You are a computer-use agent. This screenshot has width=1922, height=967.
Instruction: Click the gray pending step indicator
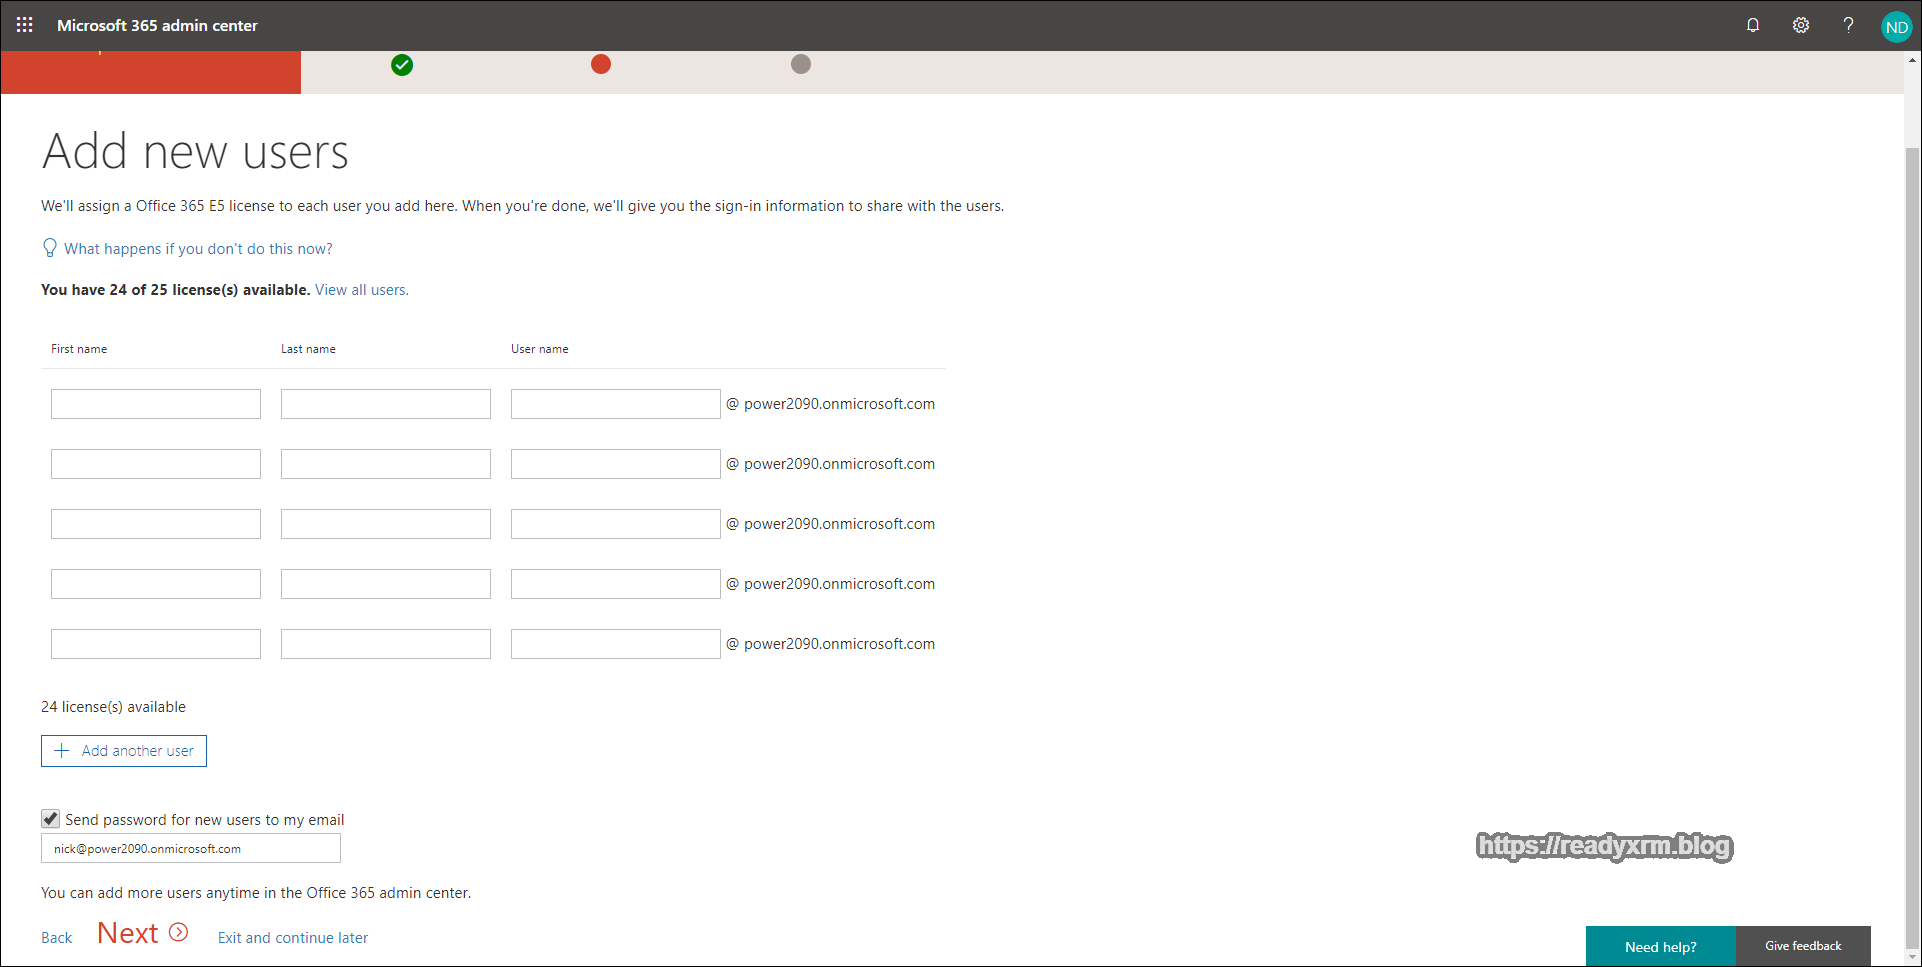coord(801,64)
